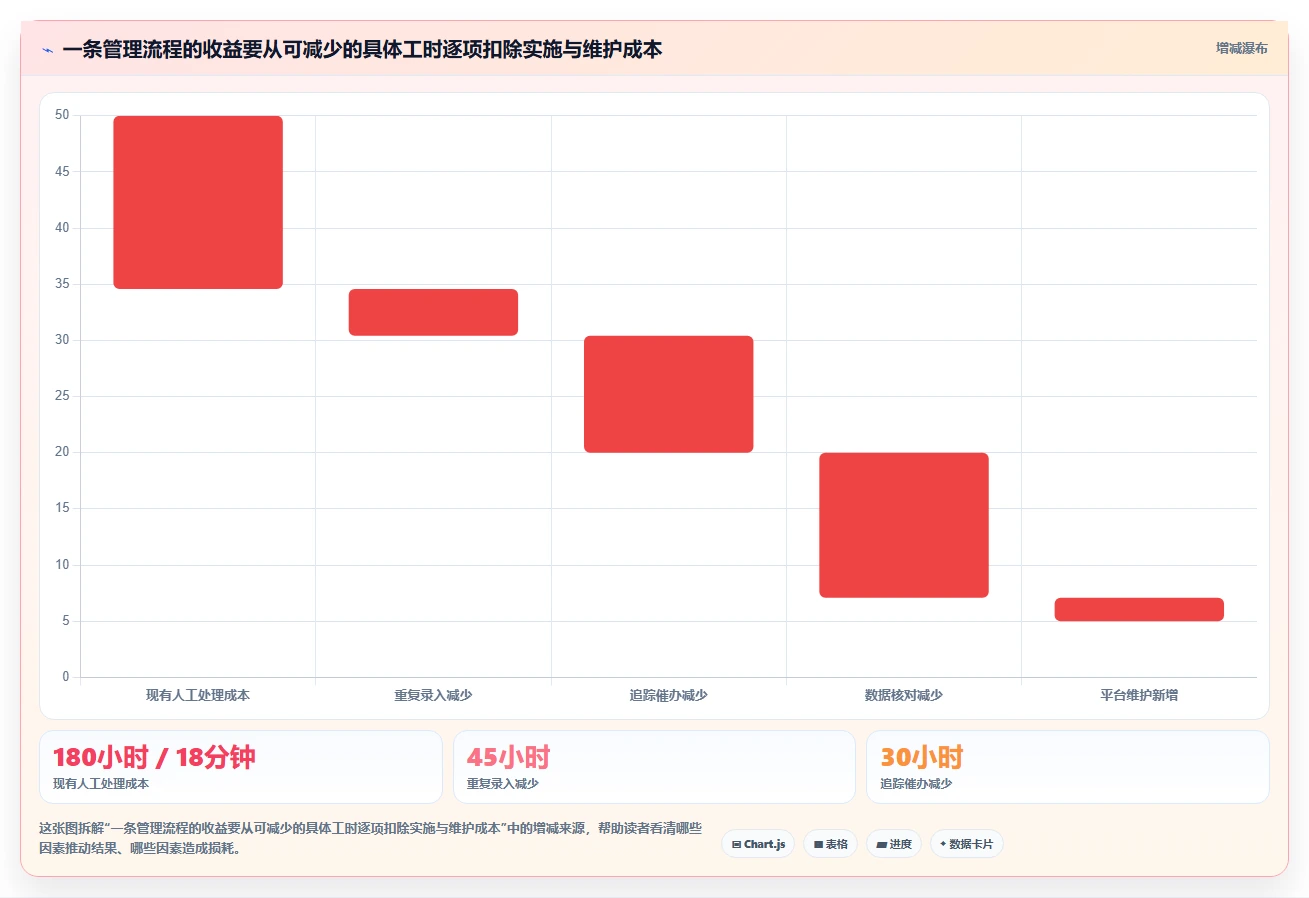The image size is (1309, 898).
Task: Click the y-axis value 35
Action: tap(62, 284)
